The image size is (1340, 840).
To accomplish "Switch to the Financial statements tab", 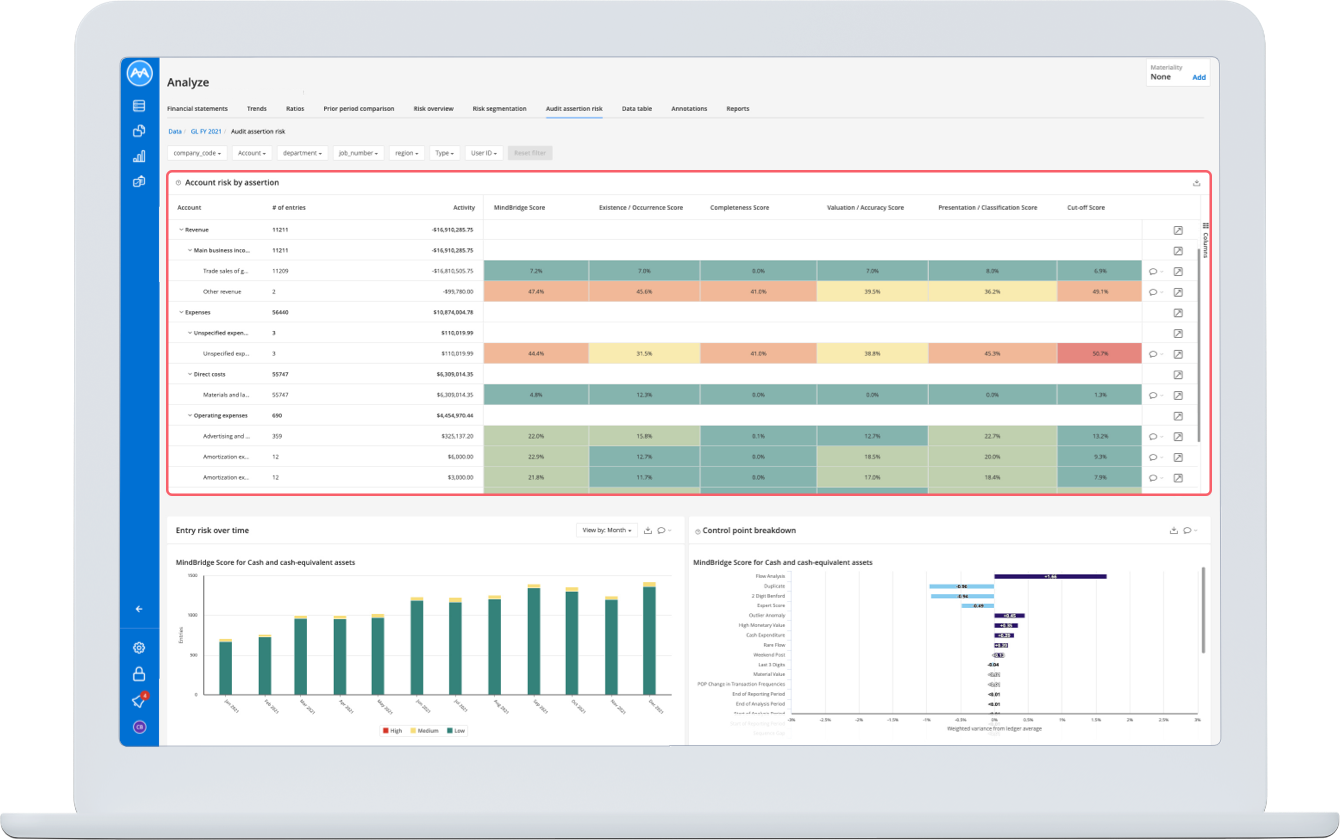I will [x=197, y=108].
